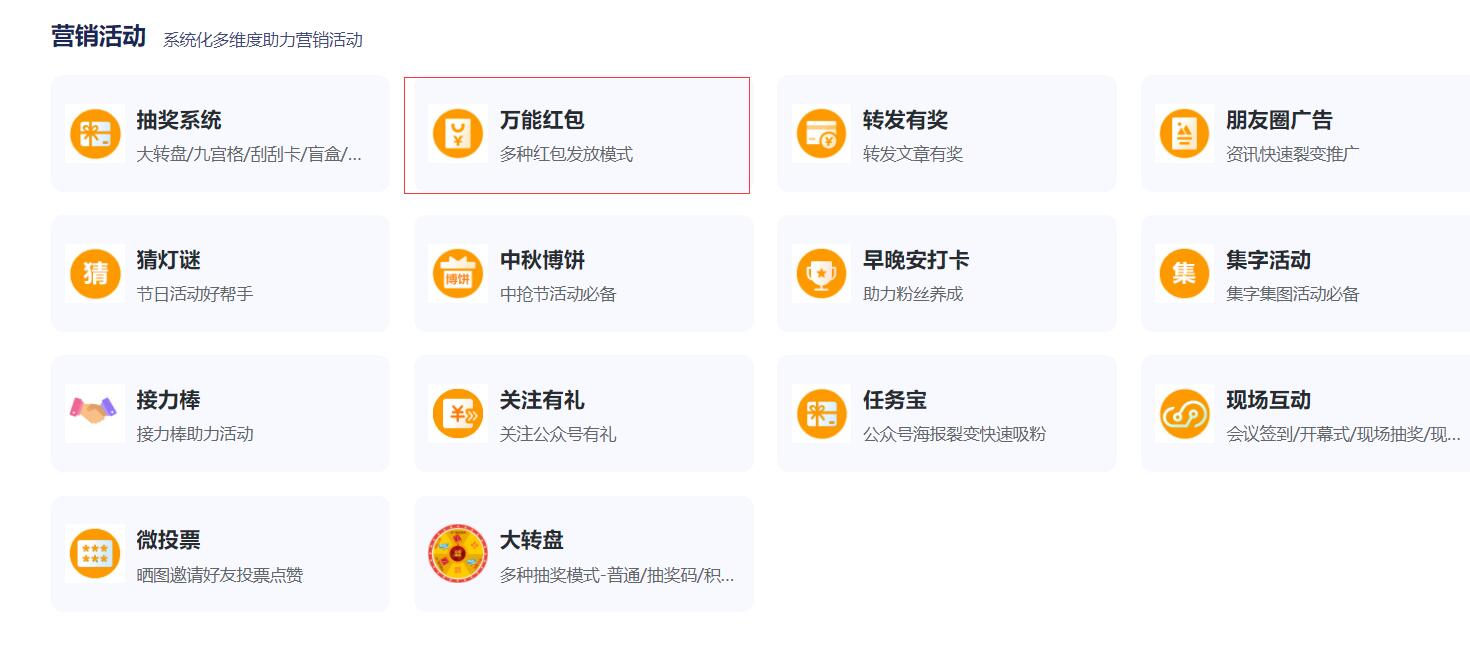Click the 任务宝 gift card icon
1470x646 pixels.
point(822,413)
